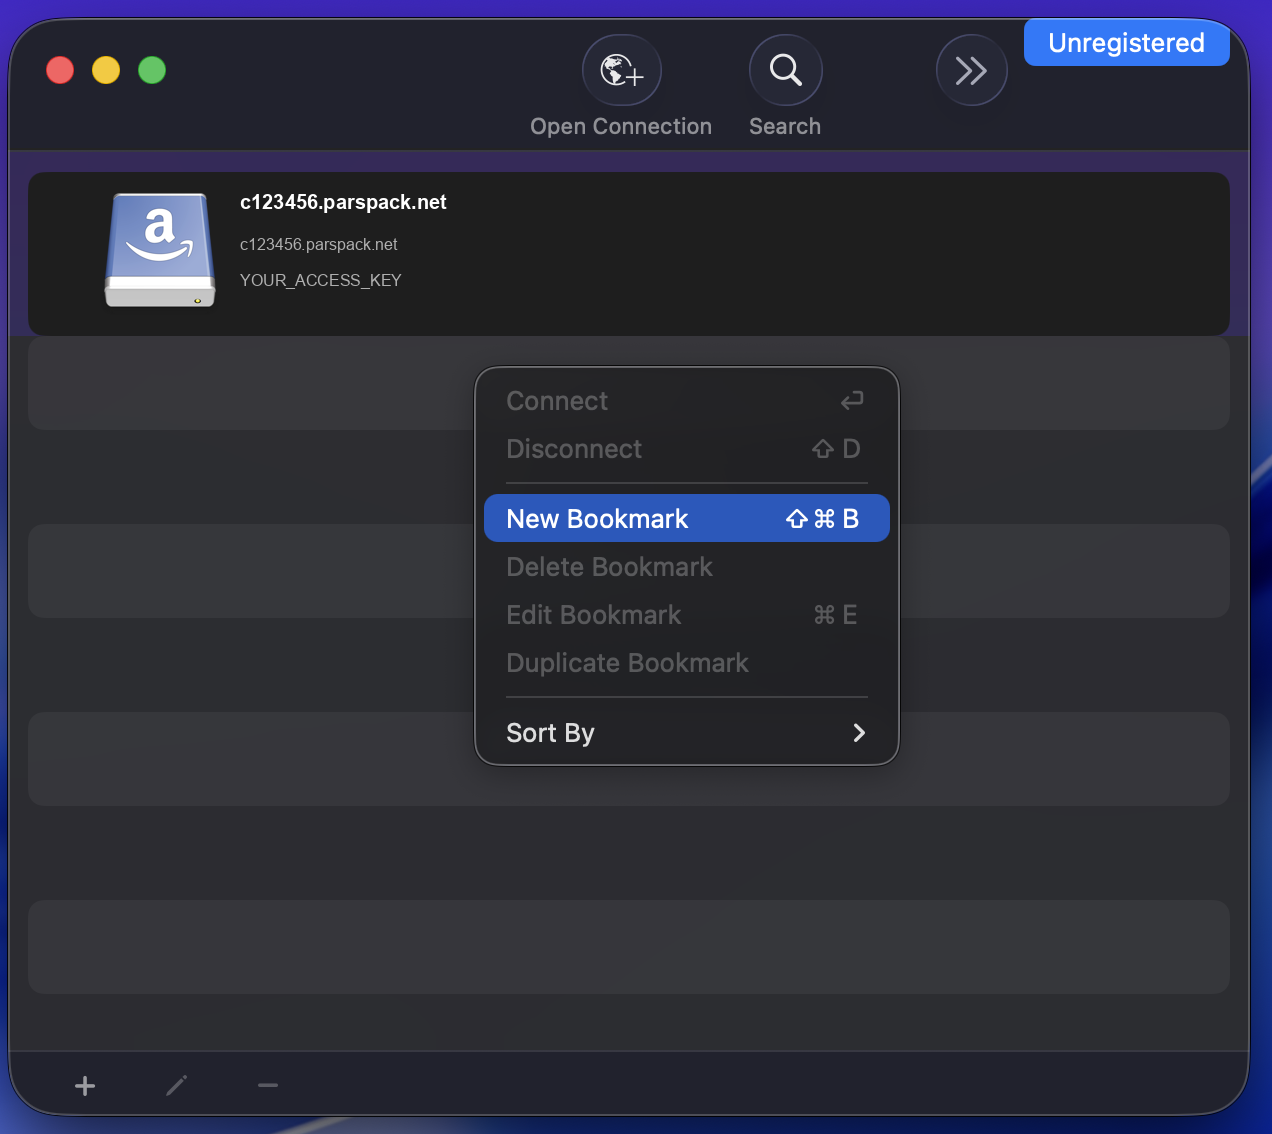The width and height of the screenshot is (1272, 1134).
Task: Click the green zoom window button
Action: [152, 70]
